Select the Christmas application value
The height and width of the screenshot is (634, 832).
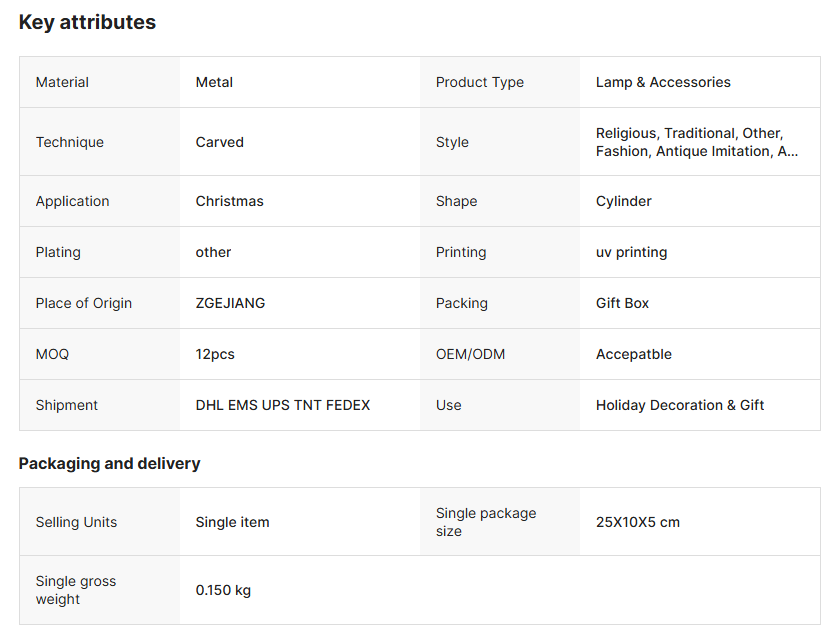click(229, 201)
